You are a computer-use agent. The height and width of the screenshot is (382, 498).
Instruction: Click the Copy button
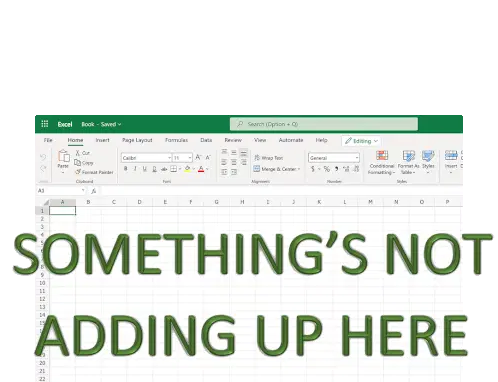[84, 163]
